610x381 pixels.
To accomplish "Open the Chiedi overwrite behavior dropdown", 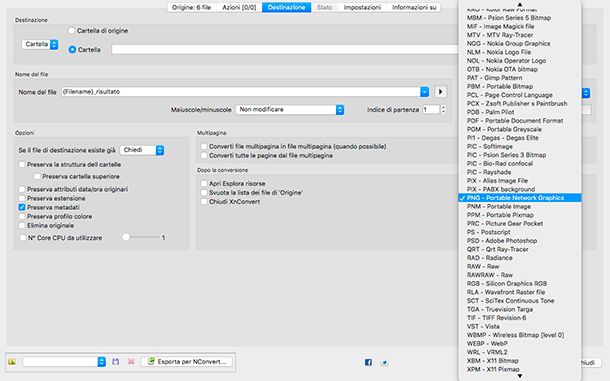I will coord(142,150).
